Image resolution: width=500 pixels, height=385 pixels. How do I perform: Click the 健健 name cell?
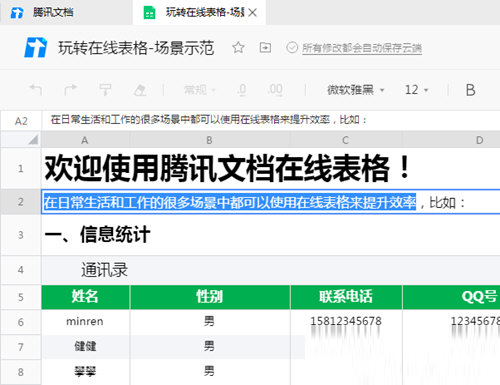(x=85, y=347)
